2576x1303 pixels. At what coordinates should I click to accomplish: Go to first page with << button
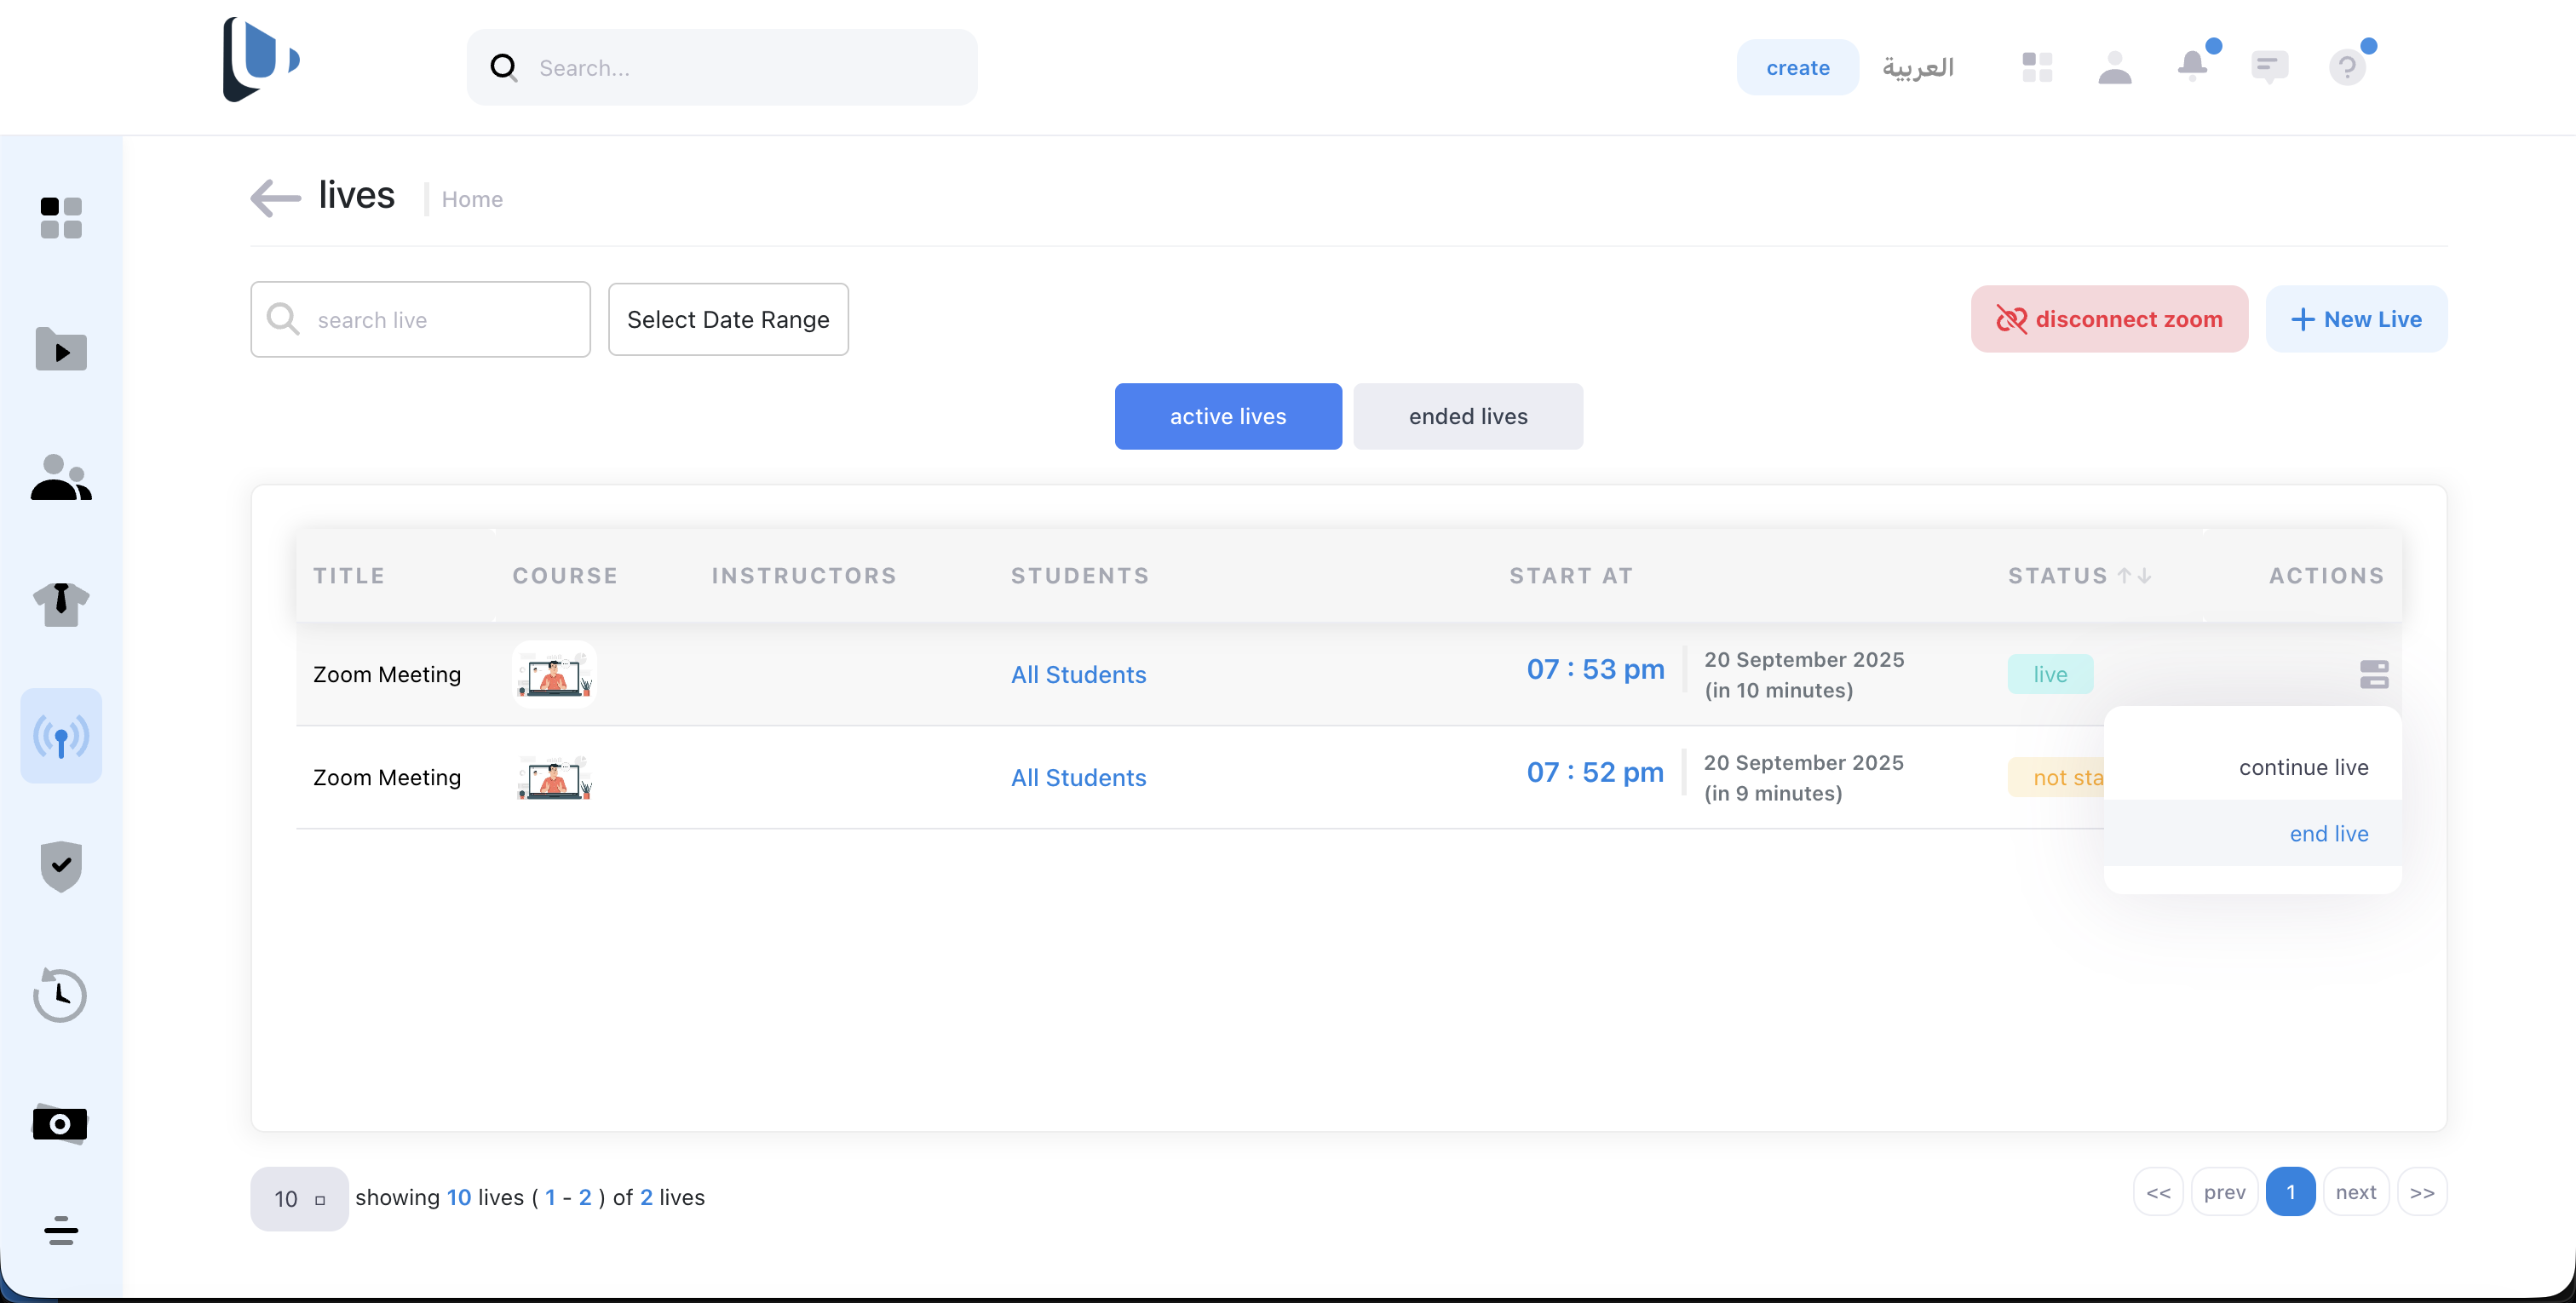tap(2158, 1192)
